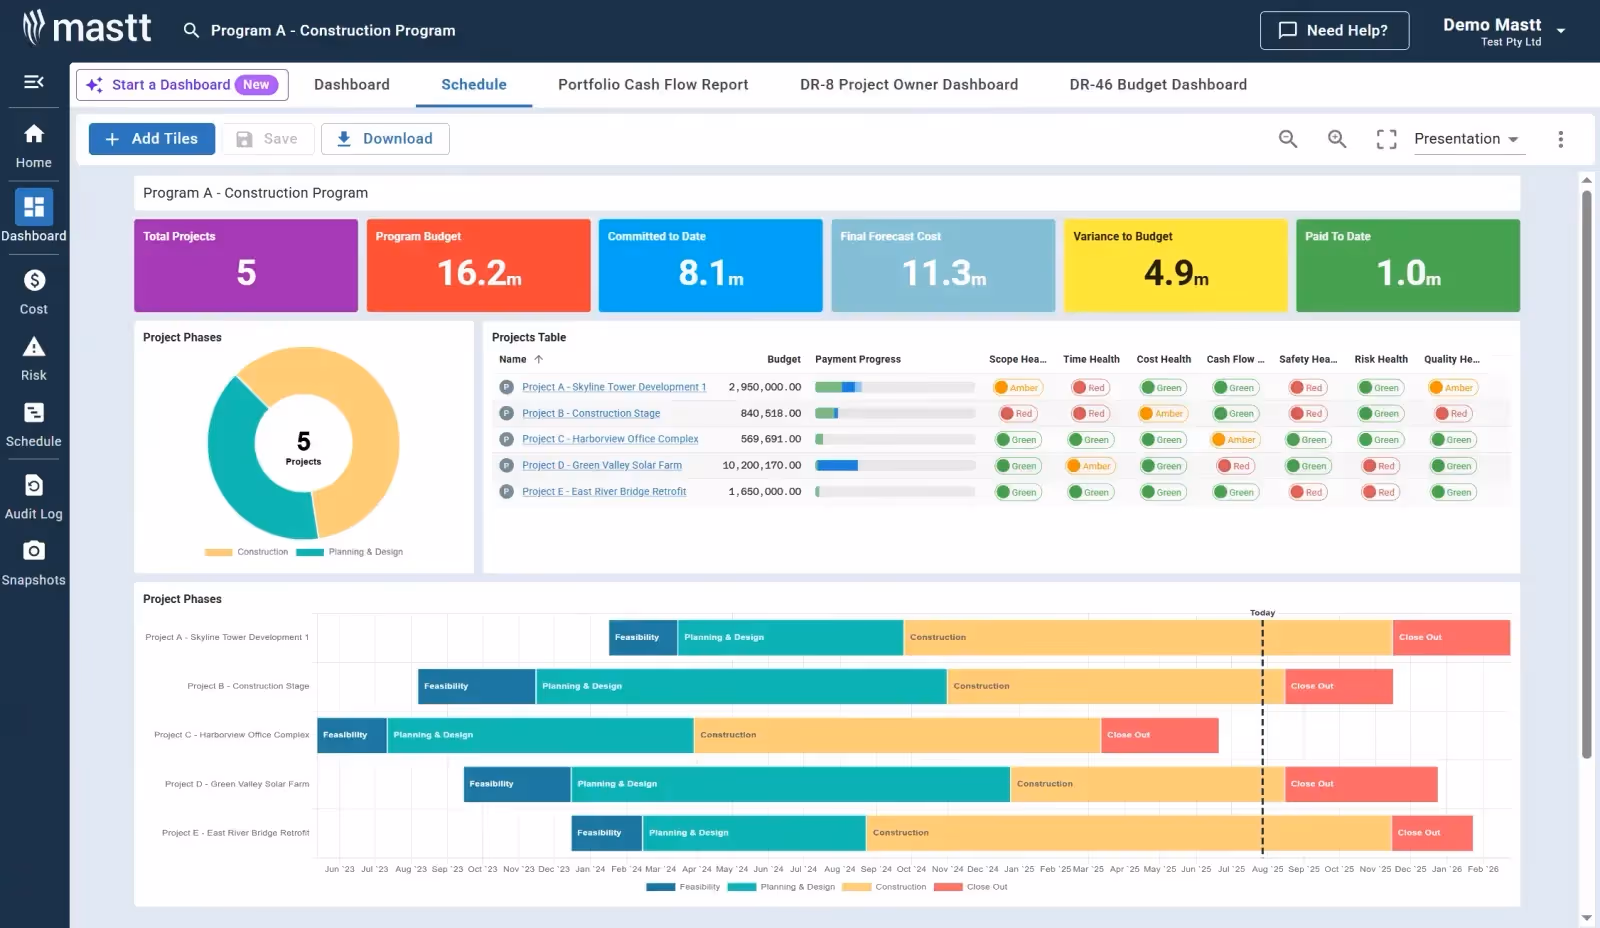Image resolution: width=1600 pixels, height=928 pixels.
Task: Click Project A Scope Health Amber badge
Action: coord(1017,388)
